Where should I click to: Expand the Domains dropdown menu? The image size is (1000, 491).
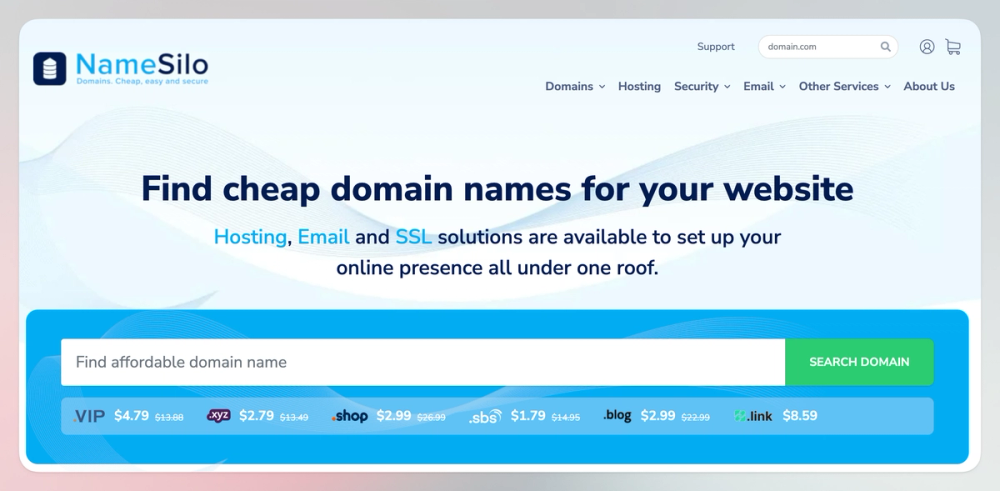click(x=575, y=86)
